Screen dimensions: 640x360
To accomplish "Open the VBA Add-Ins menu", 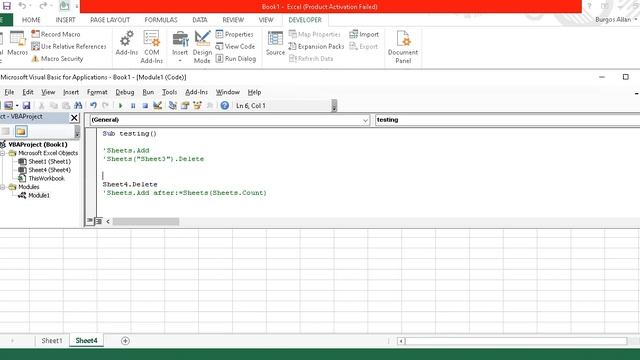I will point(196,92).
